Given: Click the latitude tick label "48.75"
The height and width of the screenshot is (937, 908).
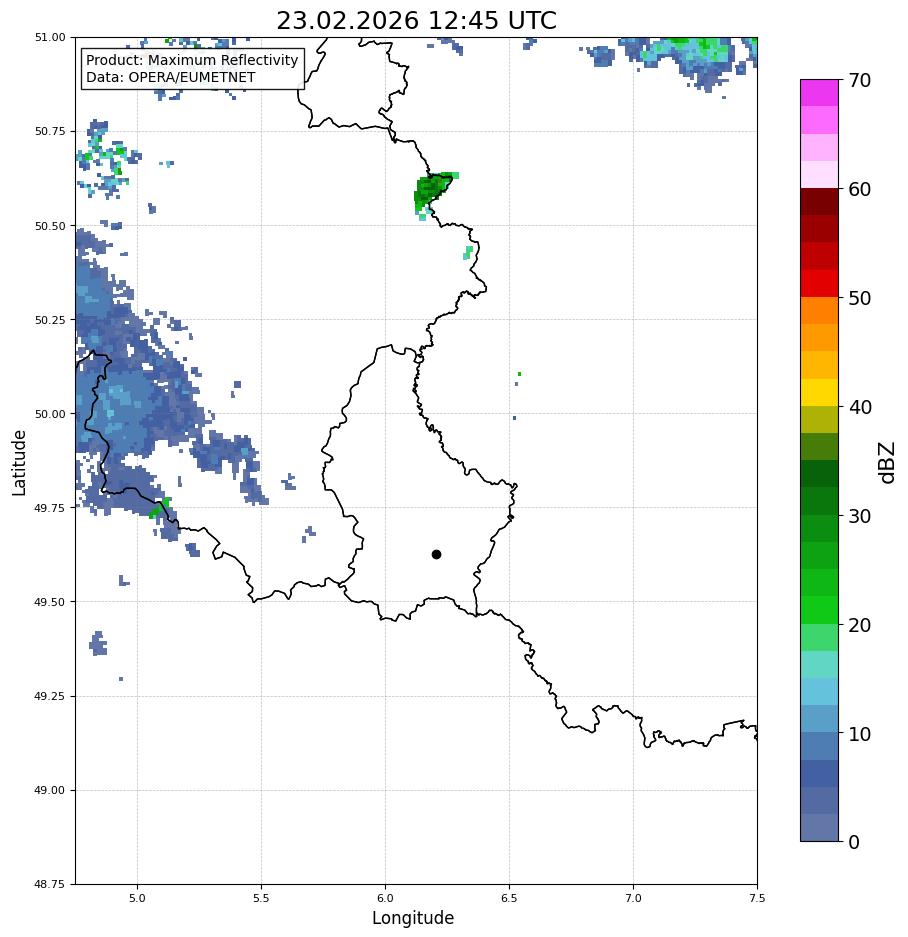Looking at the screenshot, I should tap(50, 884).
